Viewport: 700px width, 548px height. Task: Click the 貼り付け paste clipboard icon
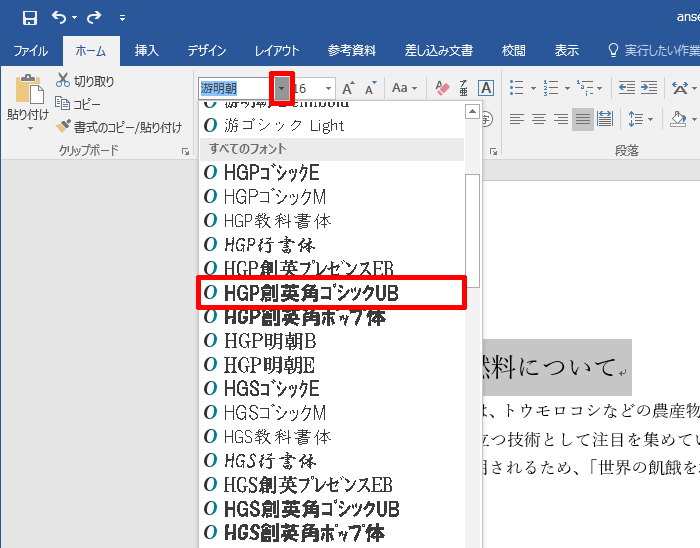point(29,89)
